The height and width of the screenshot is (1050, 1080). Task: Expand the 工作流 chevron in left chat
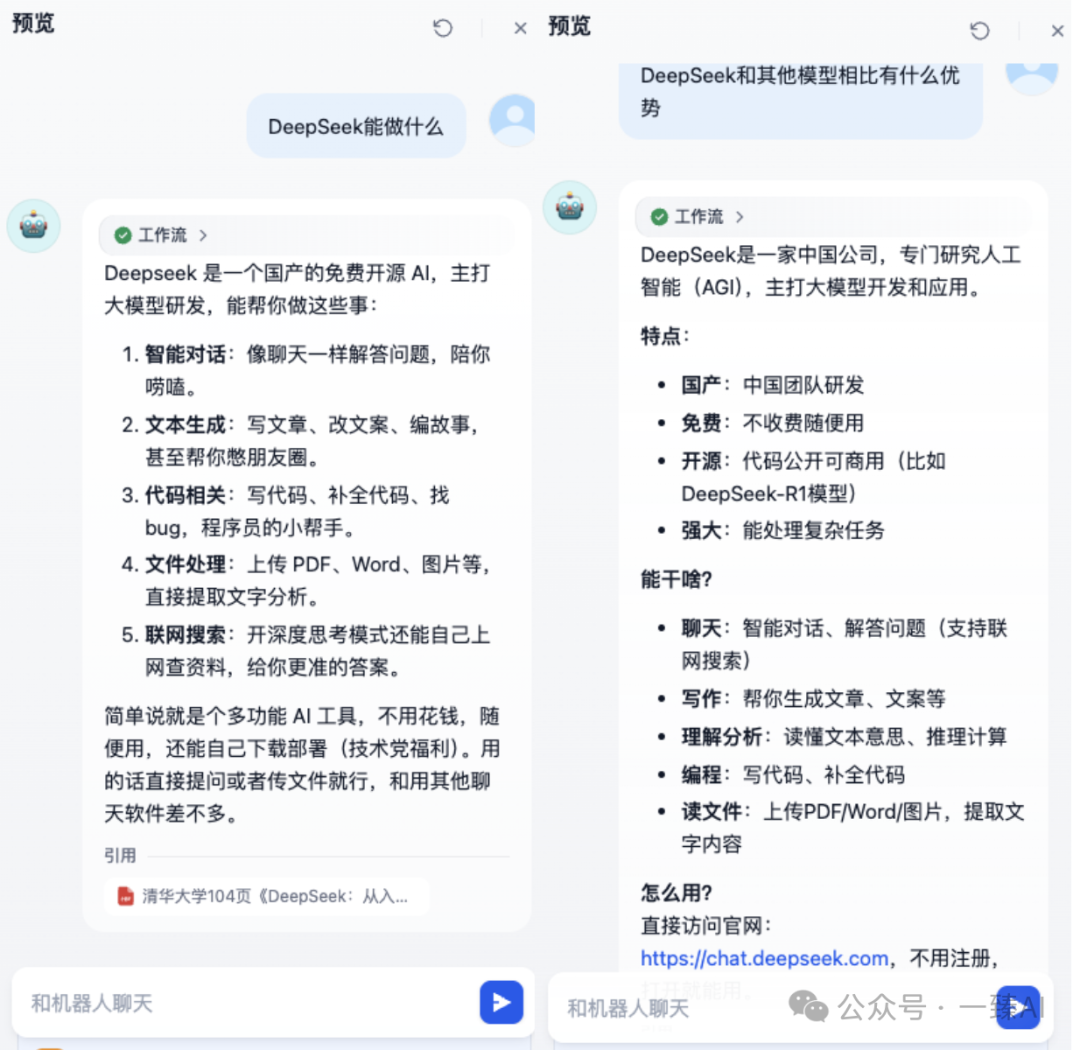[x=203, y=236]
